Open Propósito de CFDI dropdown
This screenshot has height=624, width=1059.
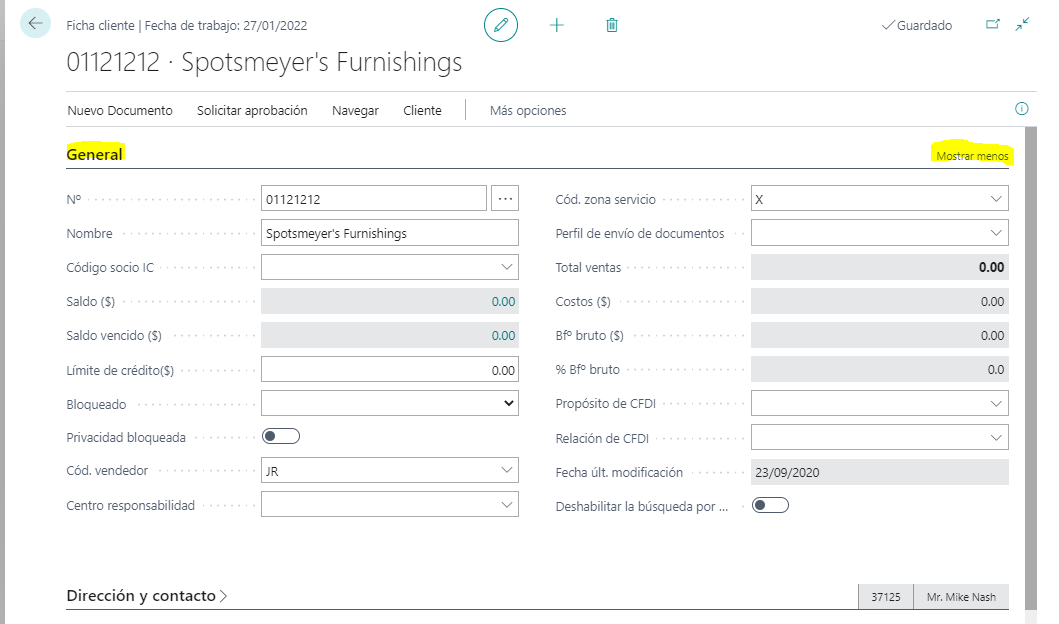click(x=996, y=404)
